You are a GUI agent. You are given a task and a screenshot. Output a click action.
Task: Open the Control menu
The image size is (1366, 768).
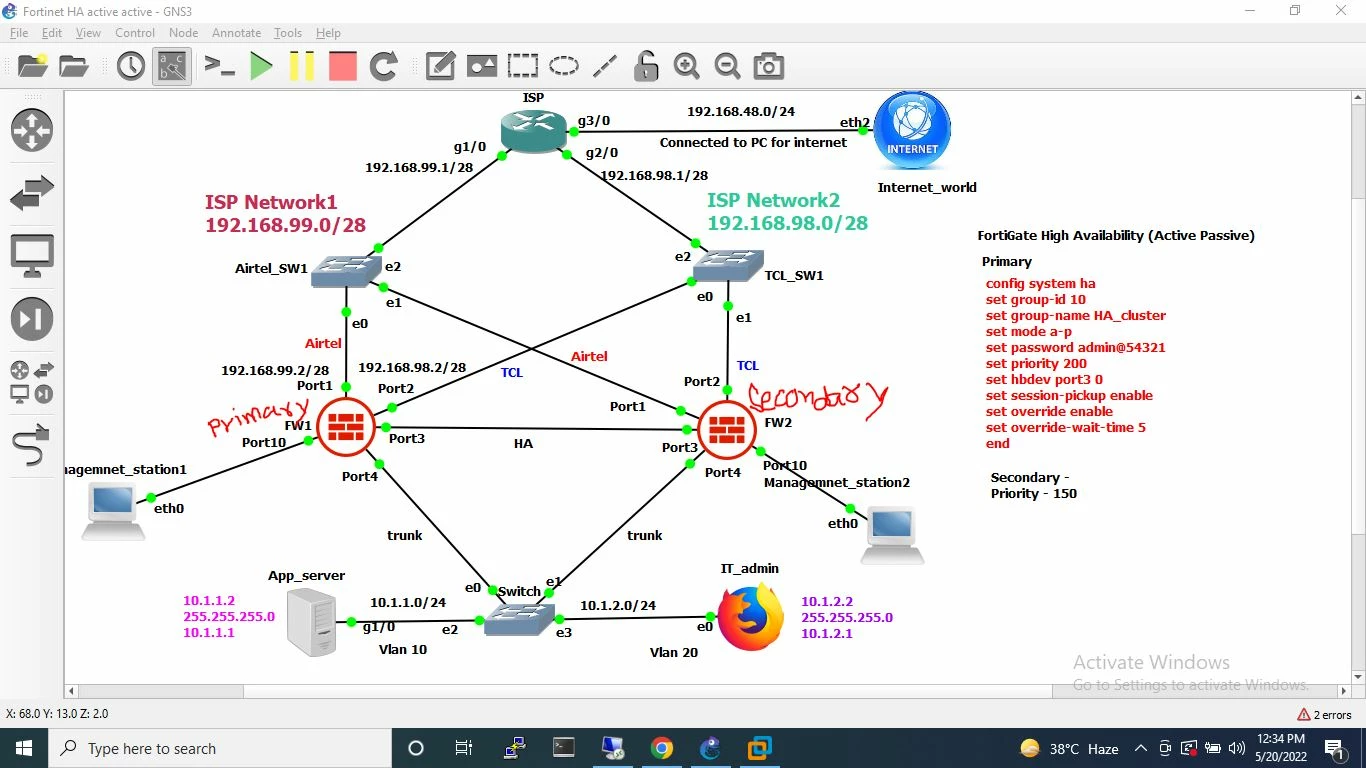click(x=135, y=33)
